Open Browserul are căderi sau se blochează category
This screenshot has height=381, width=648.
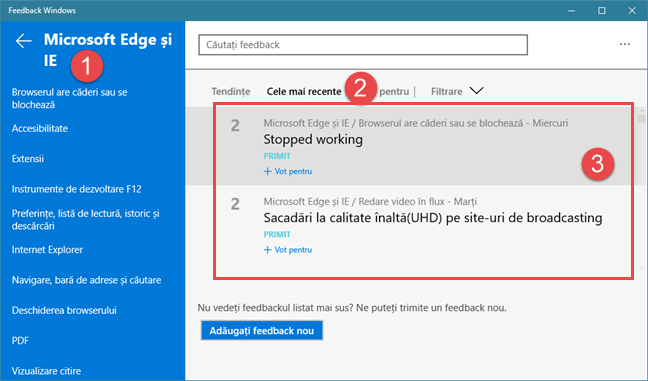69,98
